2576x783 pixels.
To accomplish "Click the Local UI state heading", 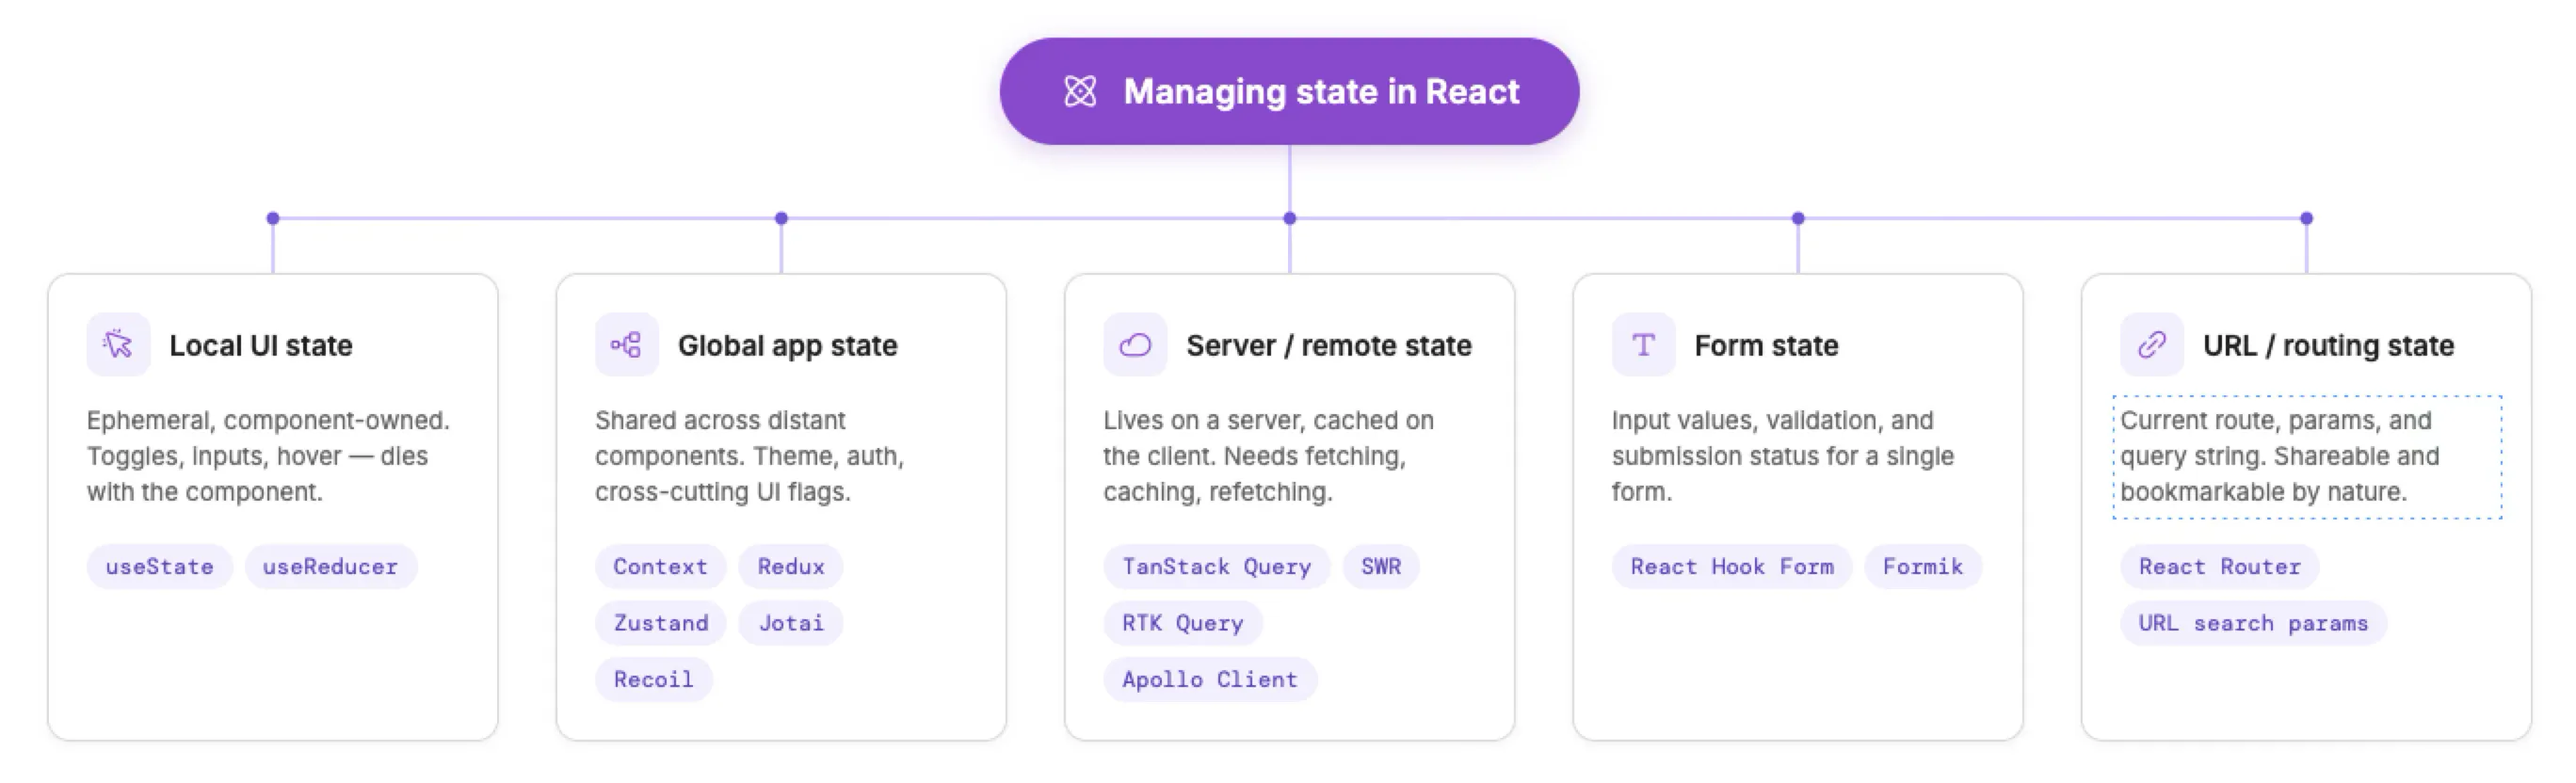I will point(261,345).
